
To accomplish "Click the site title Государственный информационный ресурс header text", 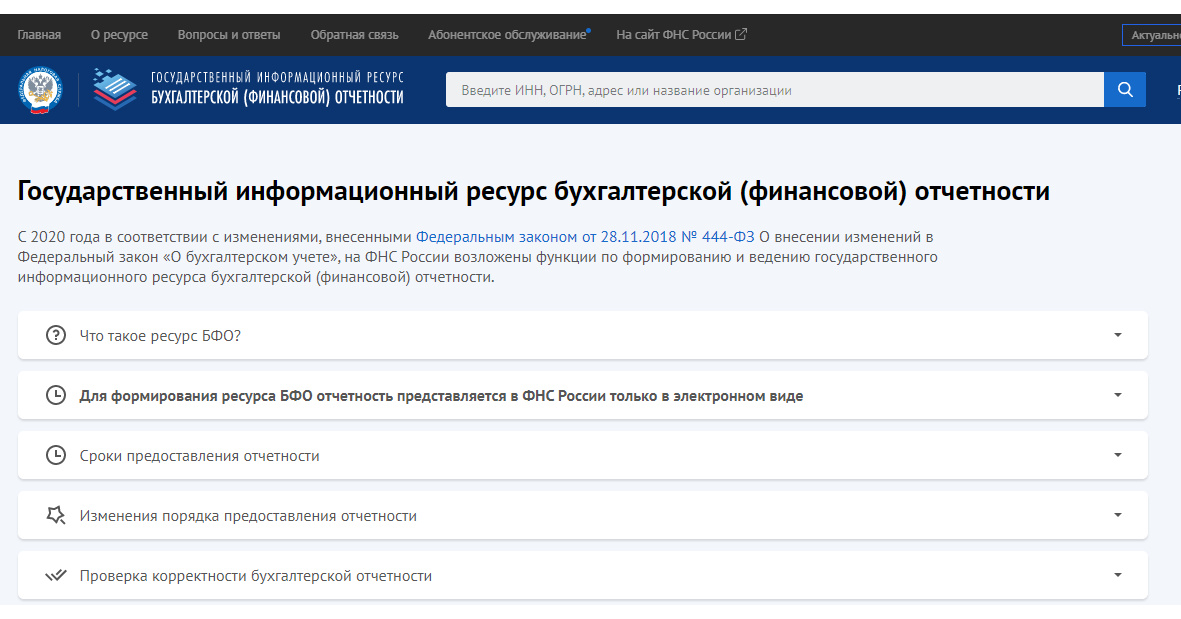I will [x=277, y=87].
